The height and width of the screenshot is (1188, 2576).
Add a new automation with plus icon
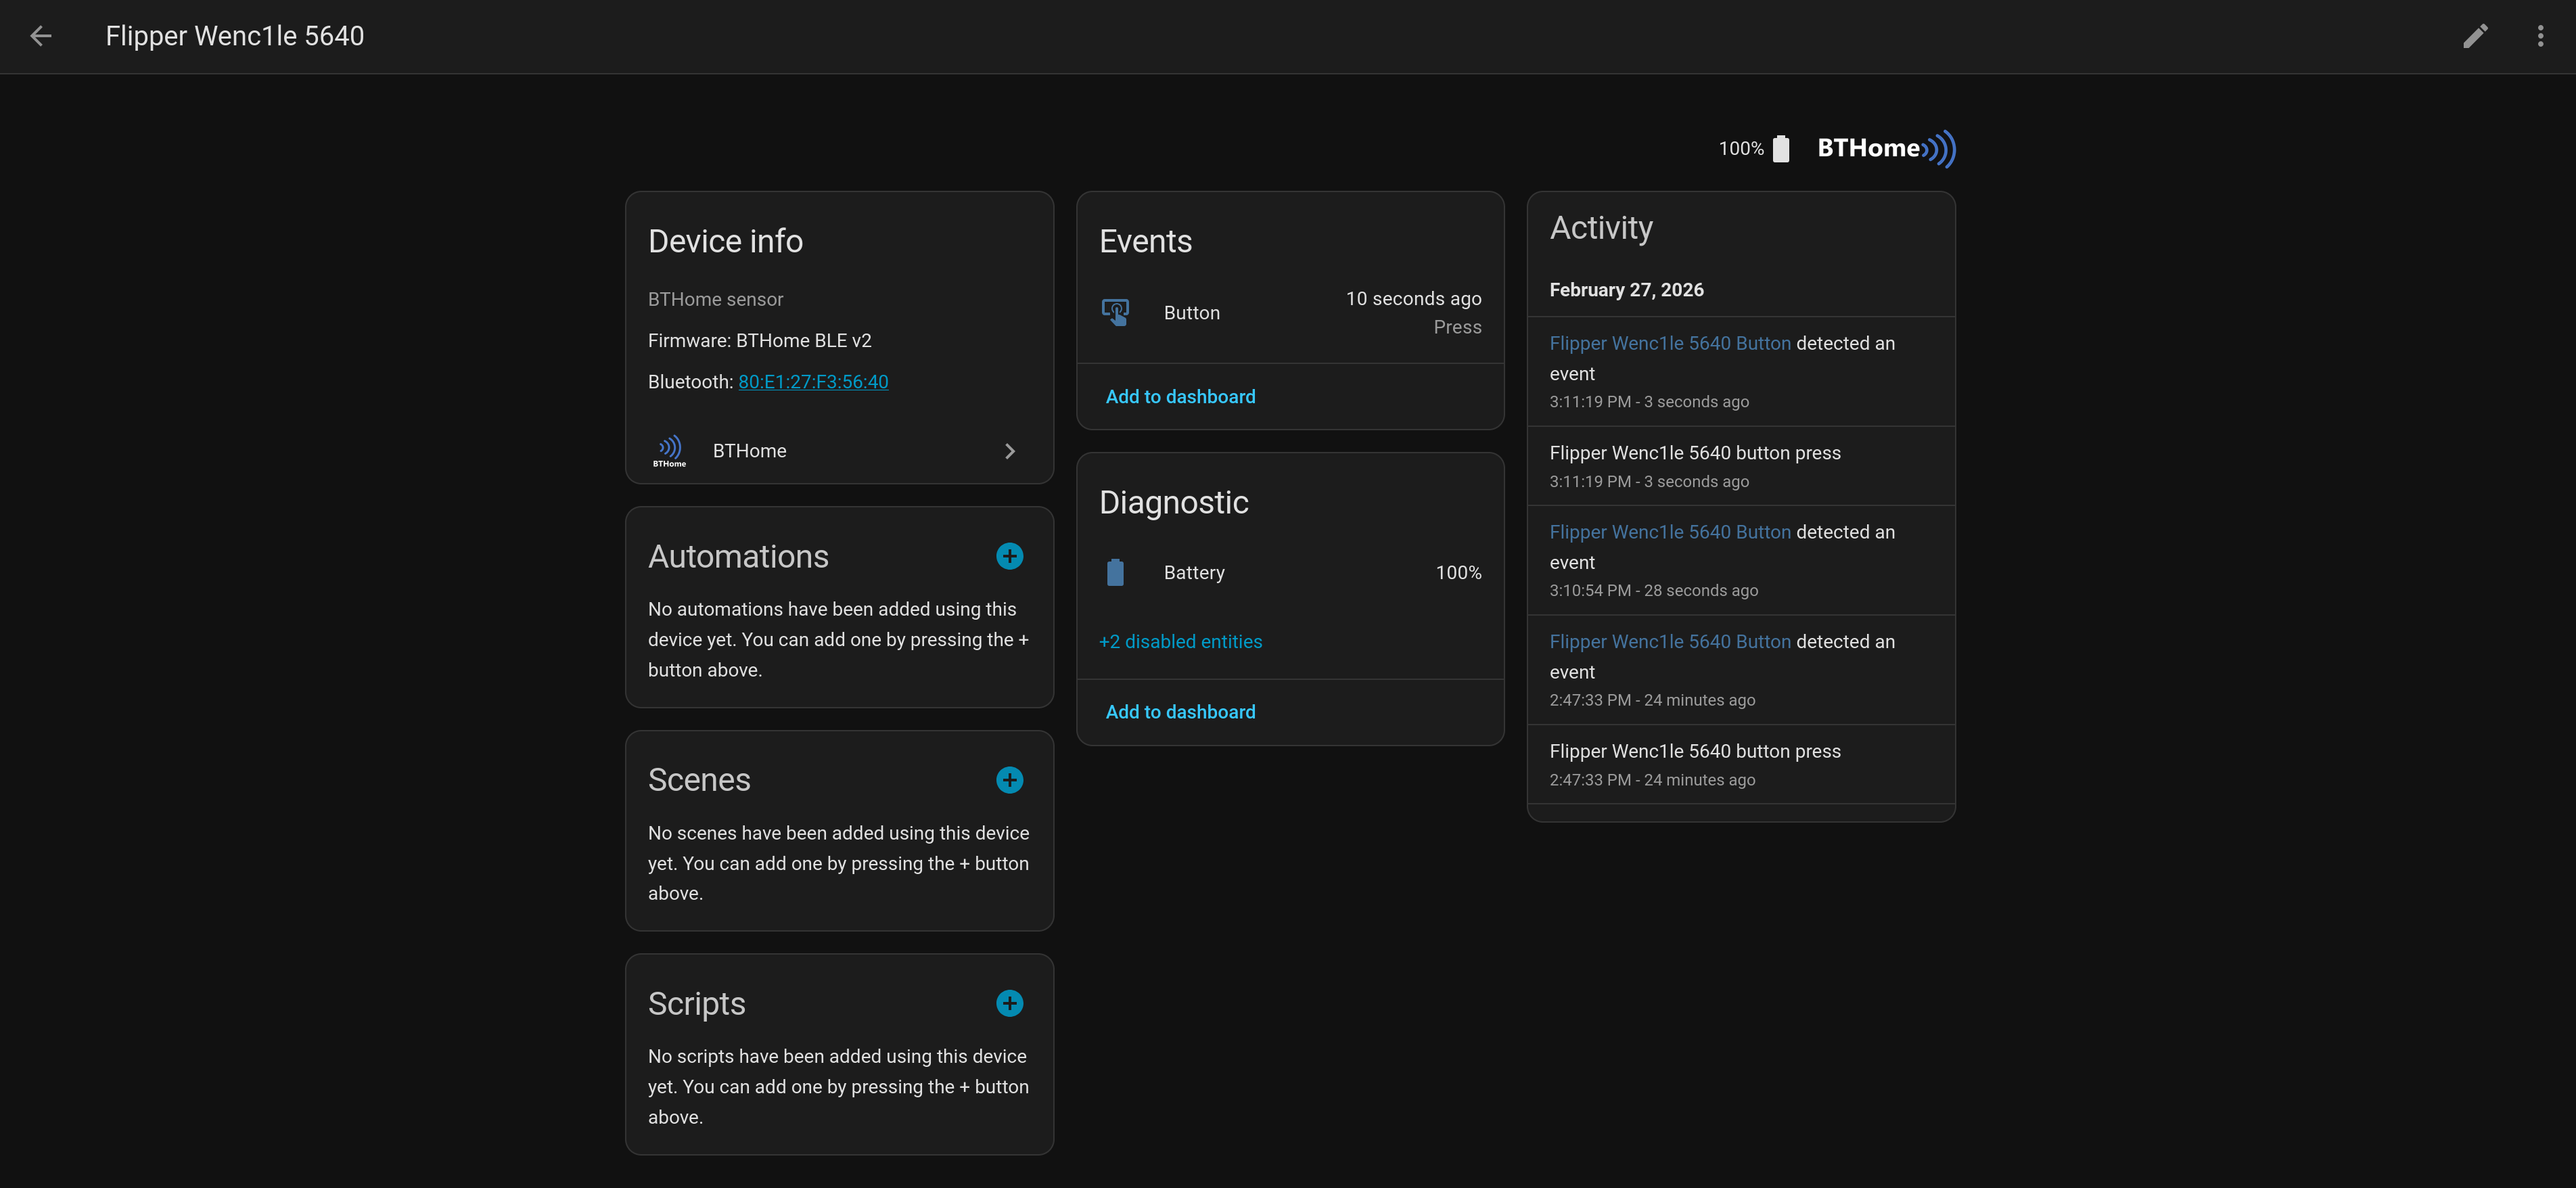coord(1009,556)
